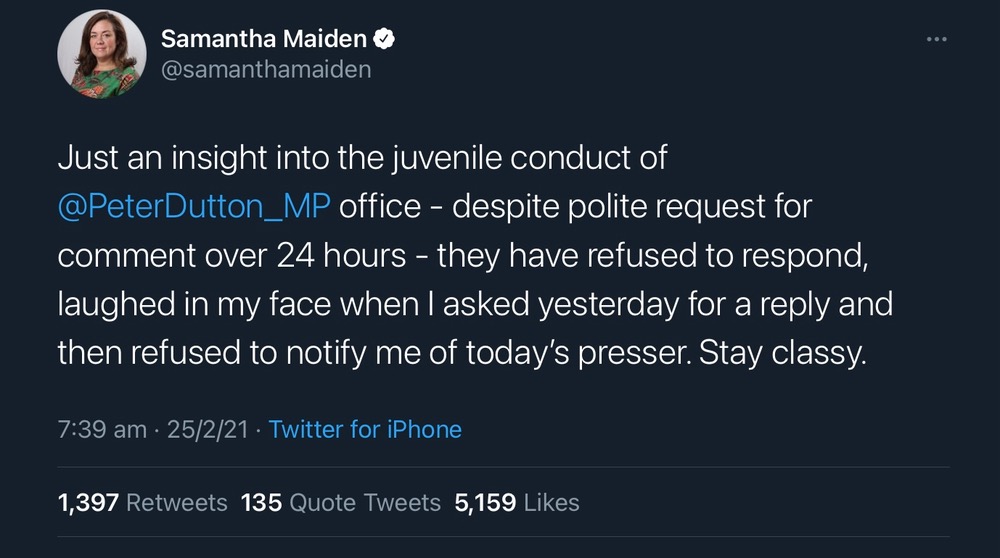Show the Quote Tweets list
The height and width of the screenshot is (558, 1000).
pyautogui.click(x=365, y=502)
